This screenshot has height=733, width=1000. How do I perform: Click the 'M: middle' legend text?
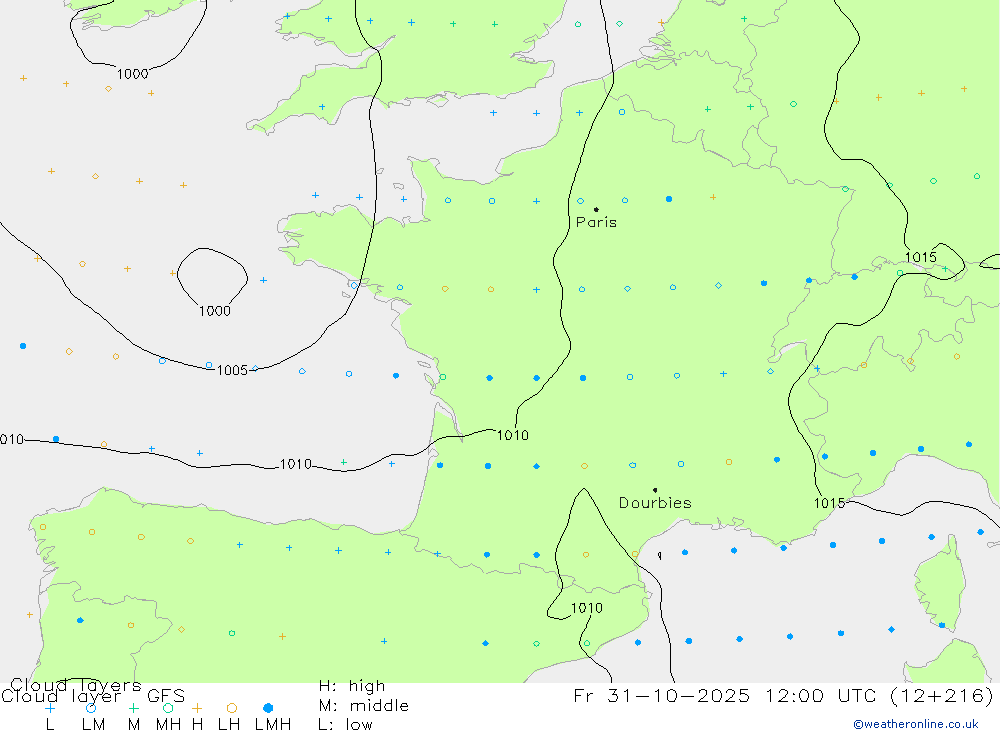pyautogui.click(x=364, y=706)
